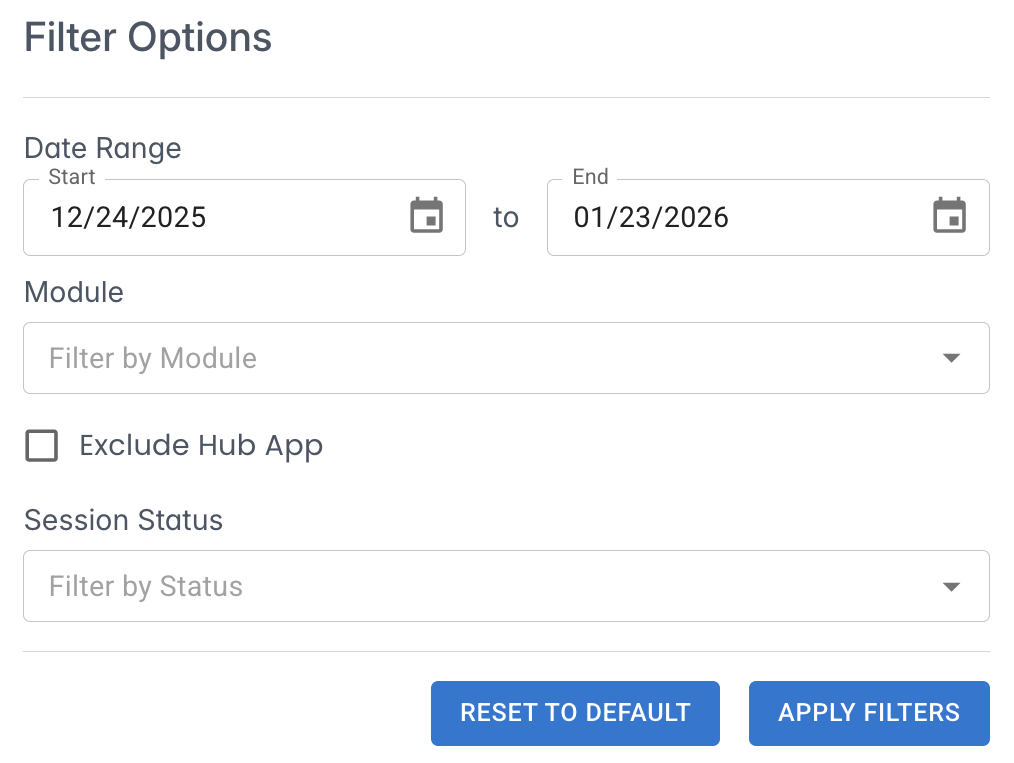Click the Filter Options heading
1014x763 pixels.
tap(148, 38)
